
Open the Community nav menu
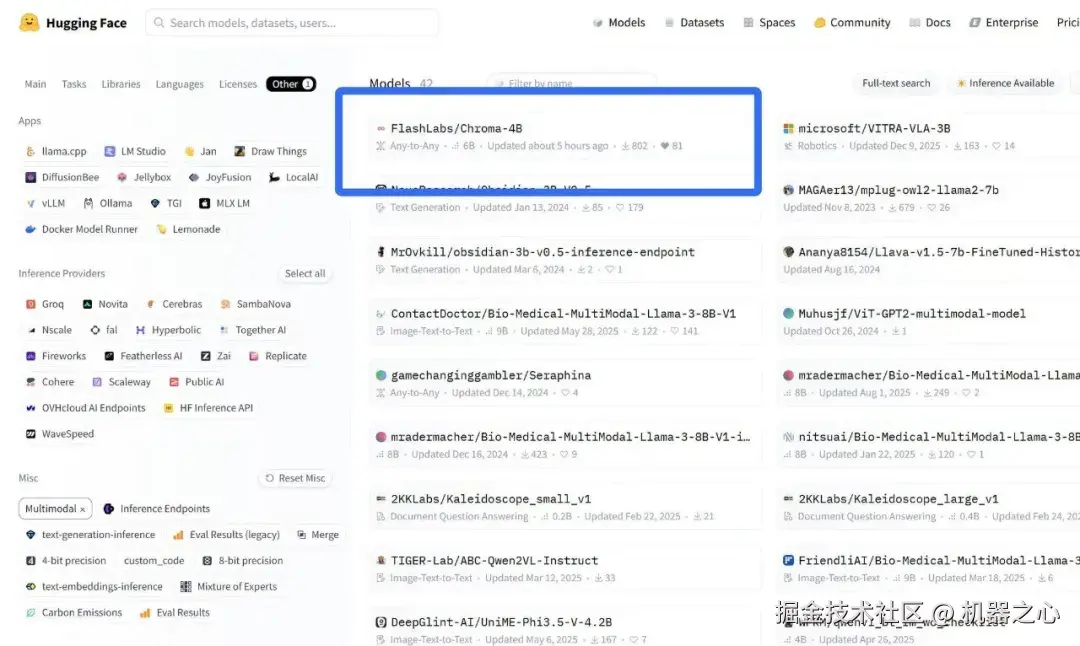coord(852,22)
